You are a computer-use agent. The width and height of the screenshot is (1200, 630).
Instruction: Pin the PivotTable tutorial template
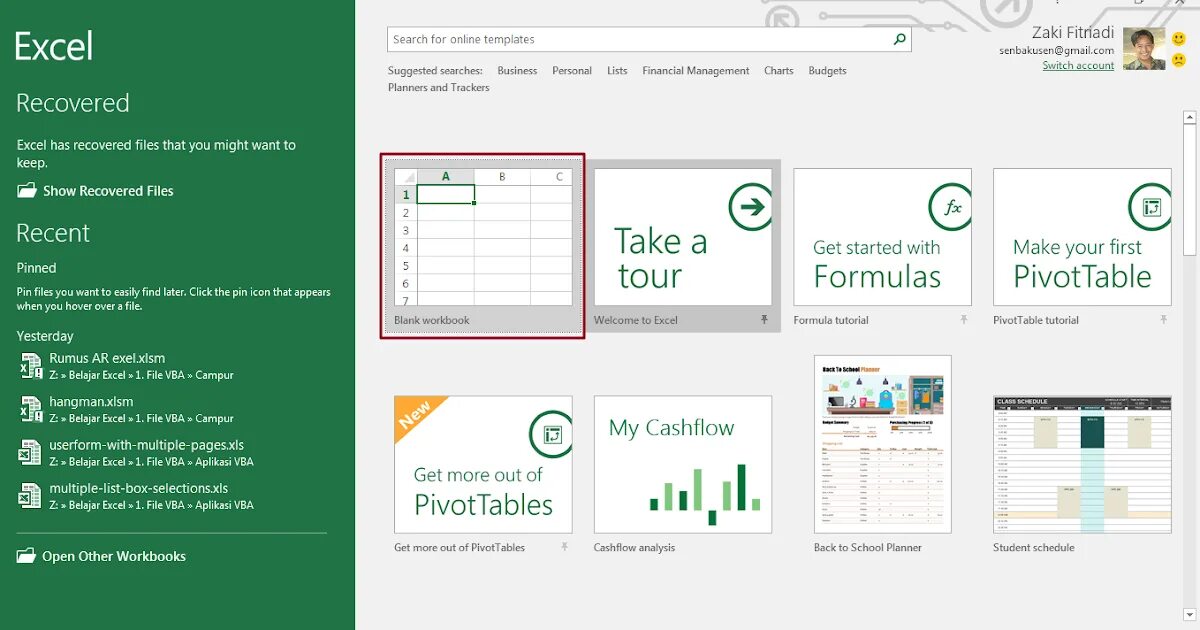point(1164,320)
